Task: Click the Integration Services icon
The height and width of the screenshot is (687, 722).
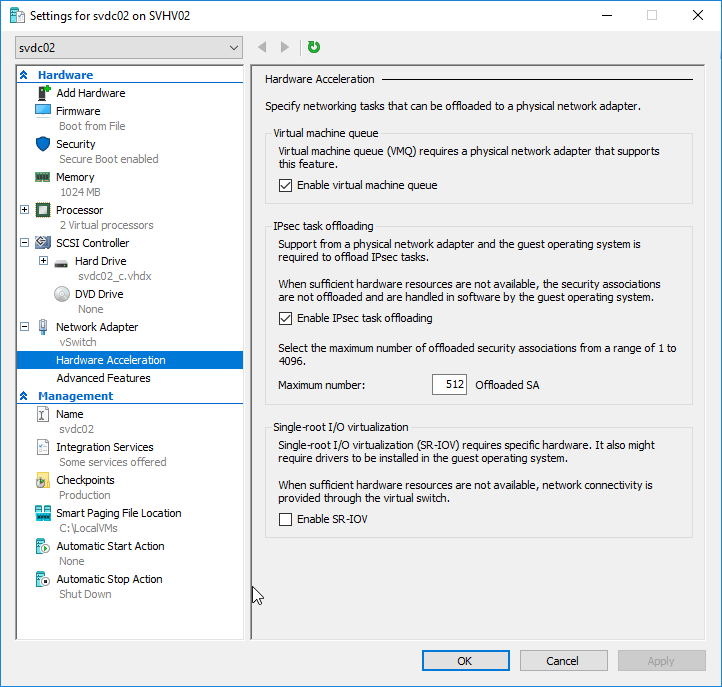Action: 42,447
